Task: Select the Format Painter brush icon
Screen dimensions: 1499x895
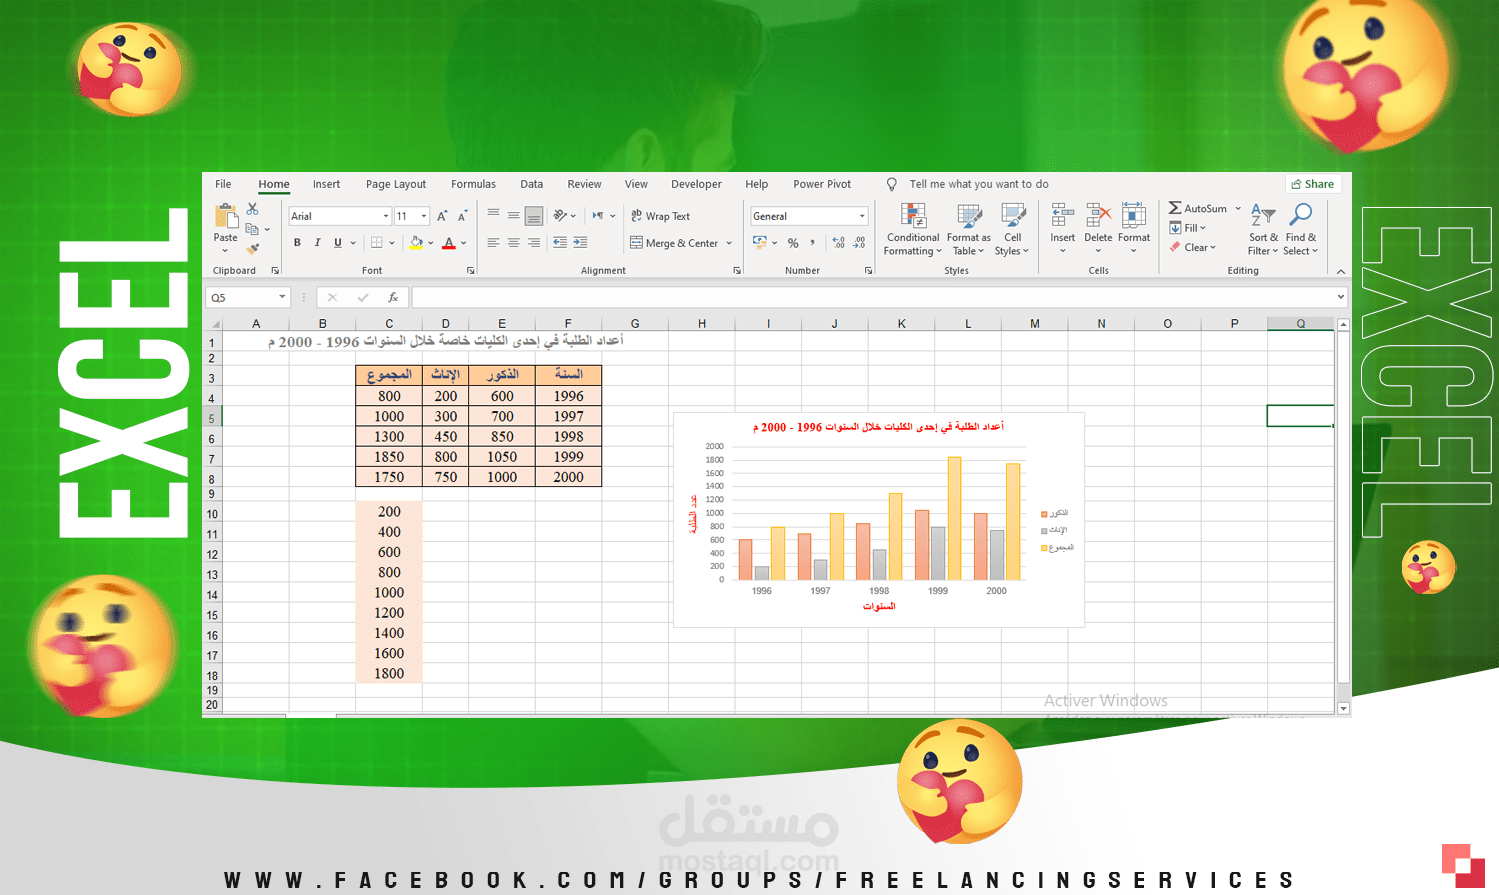Action: pos(252,248)
